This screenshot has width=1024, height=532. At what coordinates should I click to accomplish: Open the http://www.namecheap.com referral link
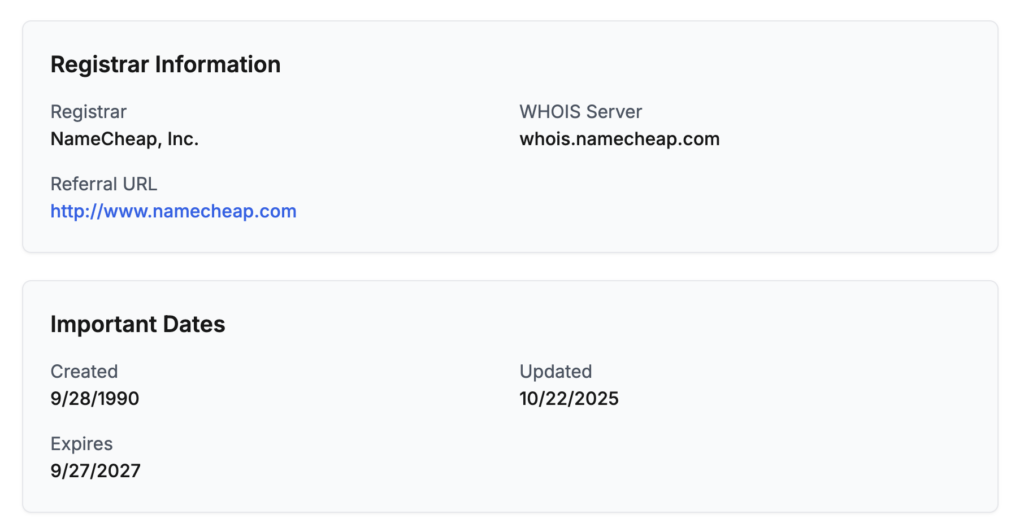173,211
